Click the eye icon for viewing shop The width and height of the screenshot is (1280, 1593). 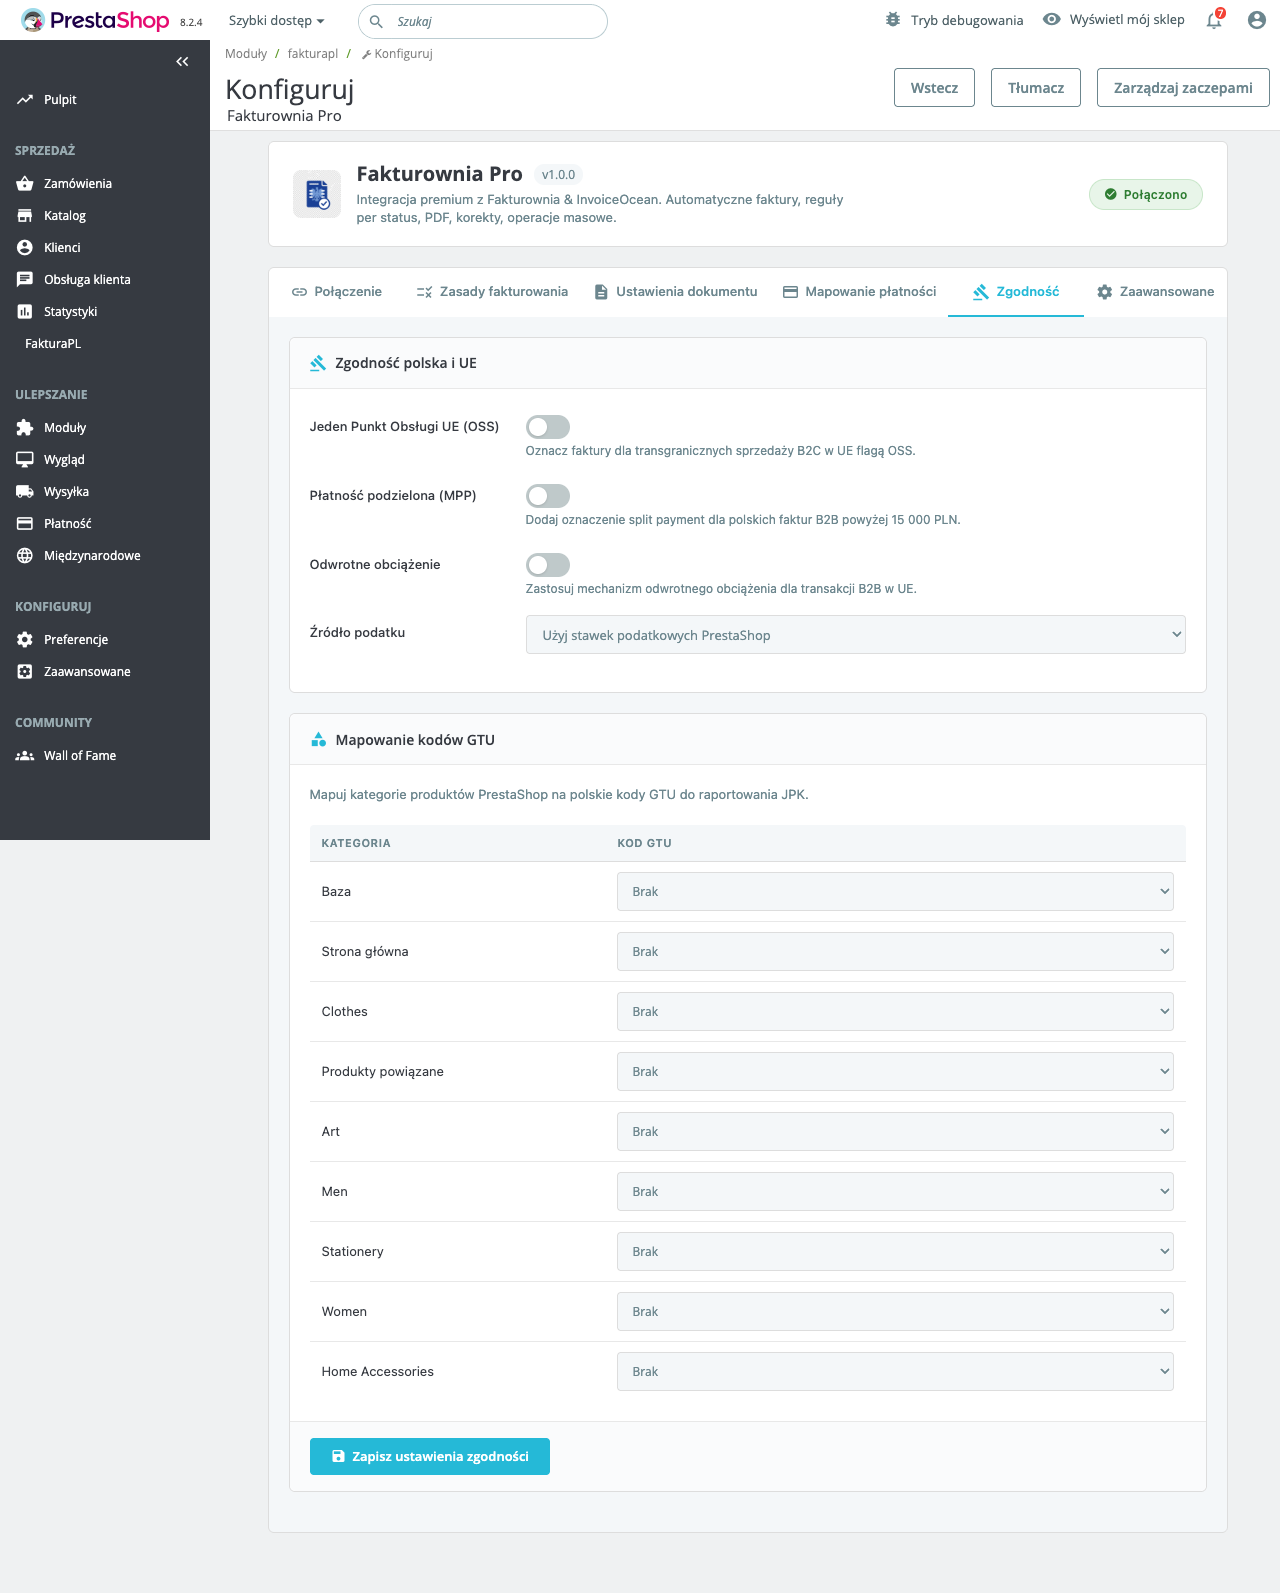[1051, 20]
